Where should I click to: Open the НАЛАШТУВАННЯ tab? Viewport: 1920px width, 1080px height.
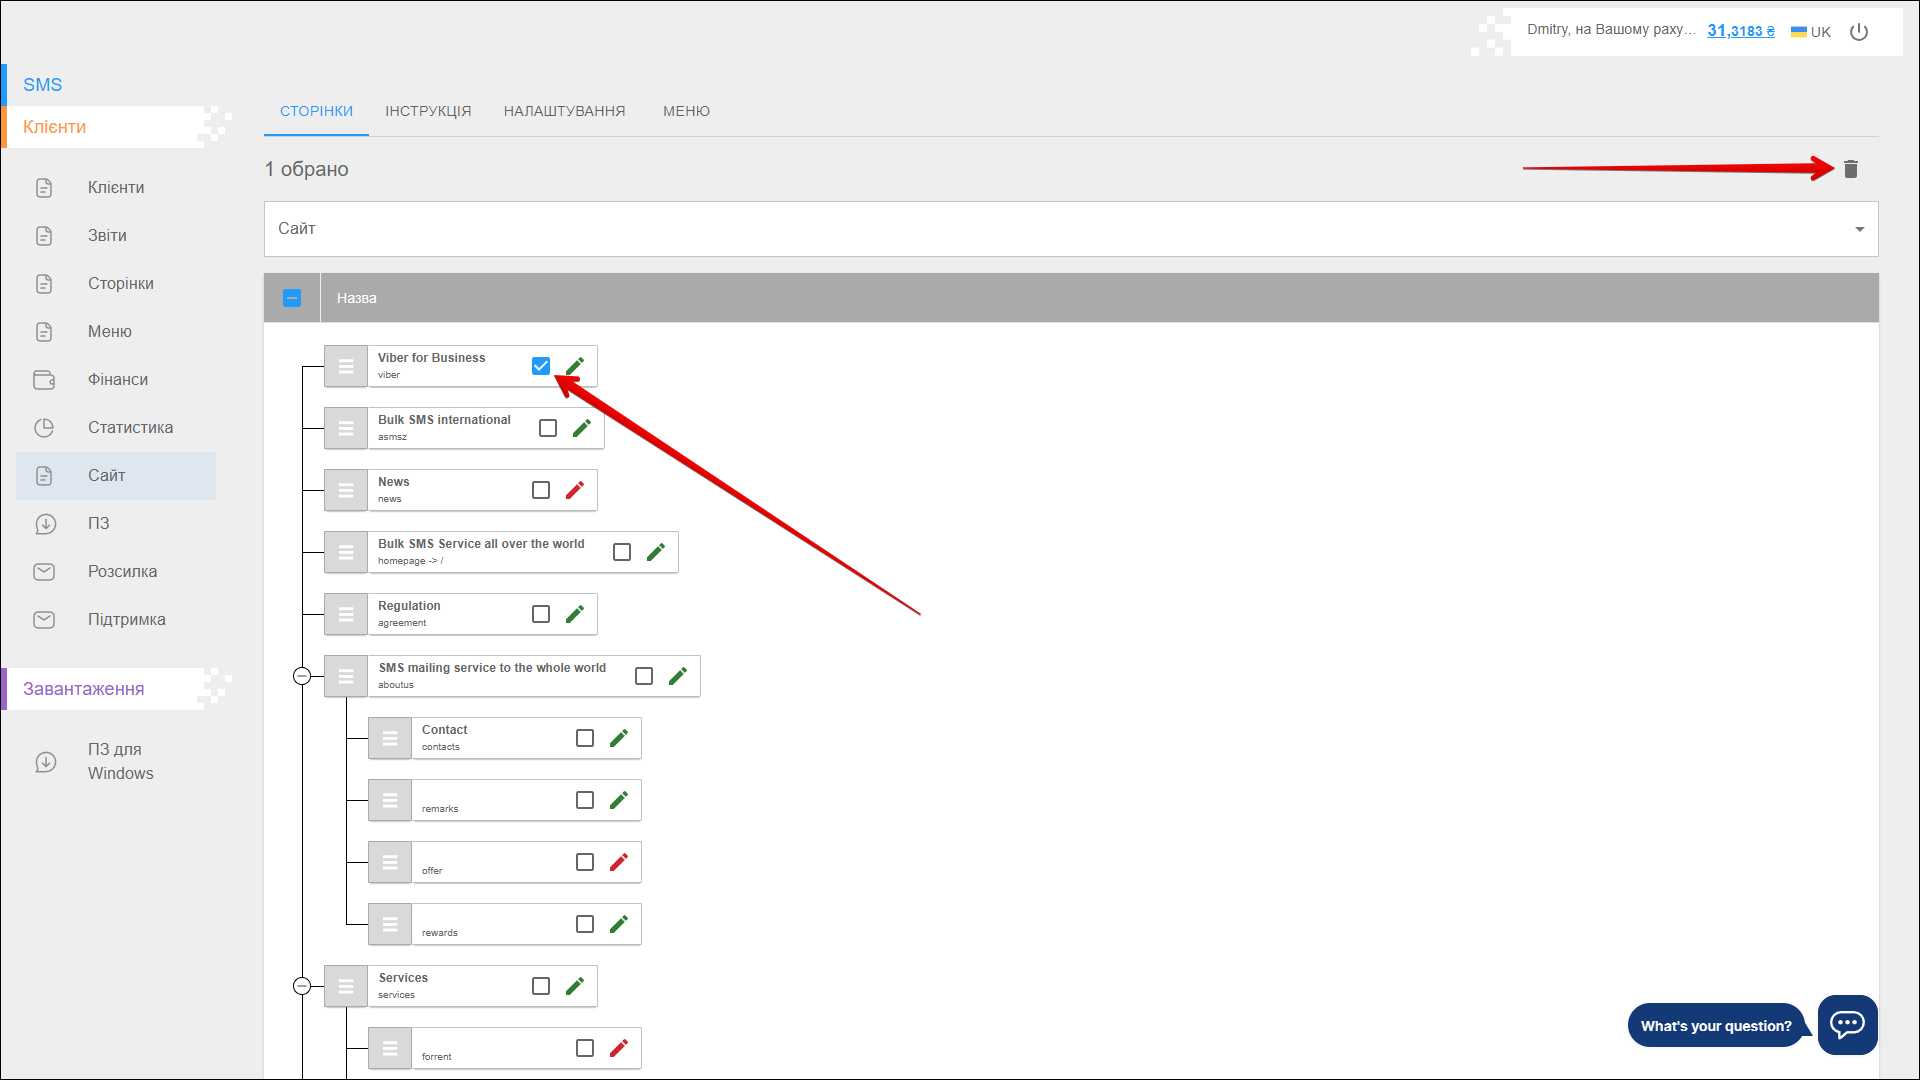pyautogui.click(x=564, y=111)
